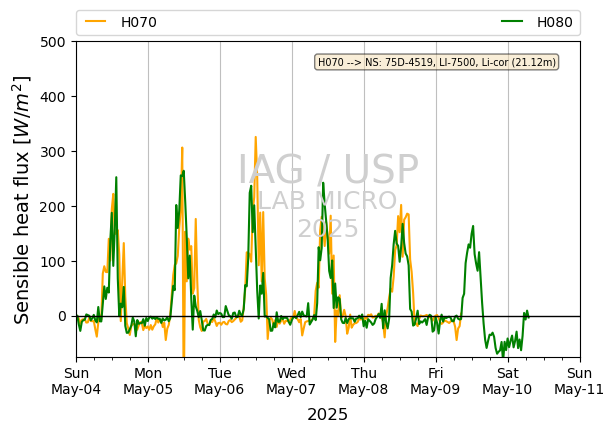Click the green H080 legend line swatch
The image size is (615, 433).
coord(512,22)
